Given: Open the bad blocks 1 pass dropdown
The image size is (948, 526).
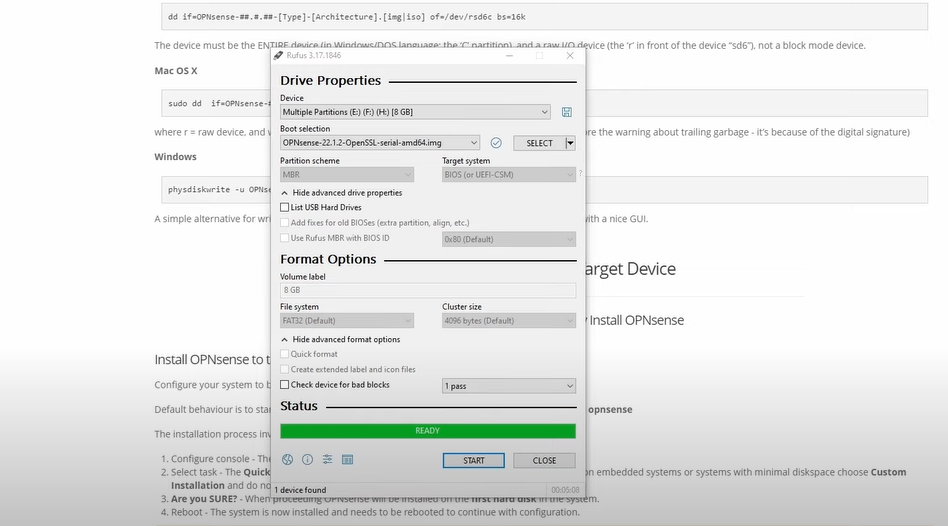Looking at the screenshot, I should click(x=509, y=386).
